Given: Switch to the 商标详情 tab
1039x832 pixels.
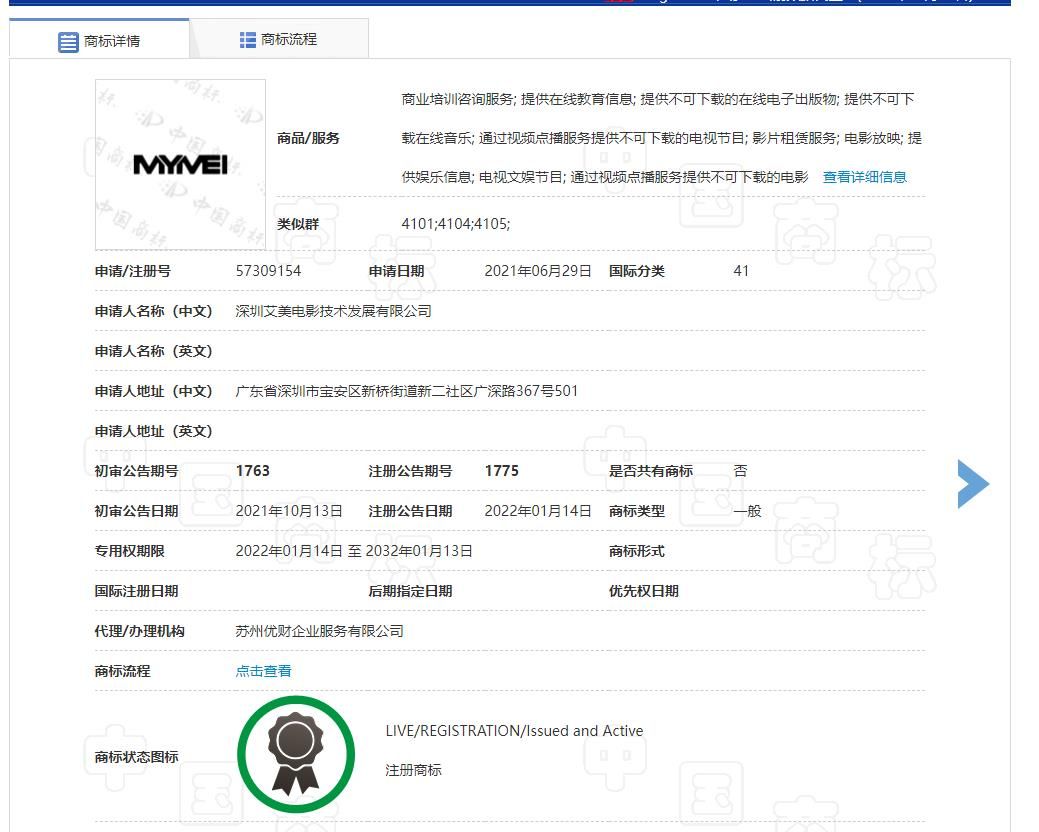Looking at the screenshot, I should pyautogui.click(x=110, y=42).
